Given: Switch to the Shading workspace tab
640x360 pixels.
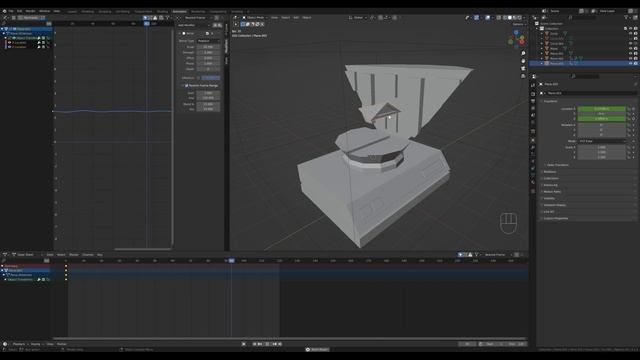Looking at the screenshot, I should (x=162, y=11).
